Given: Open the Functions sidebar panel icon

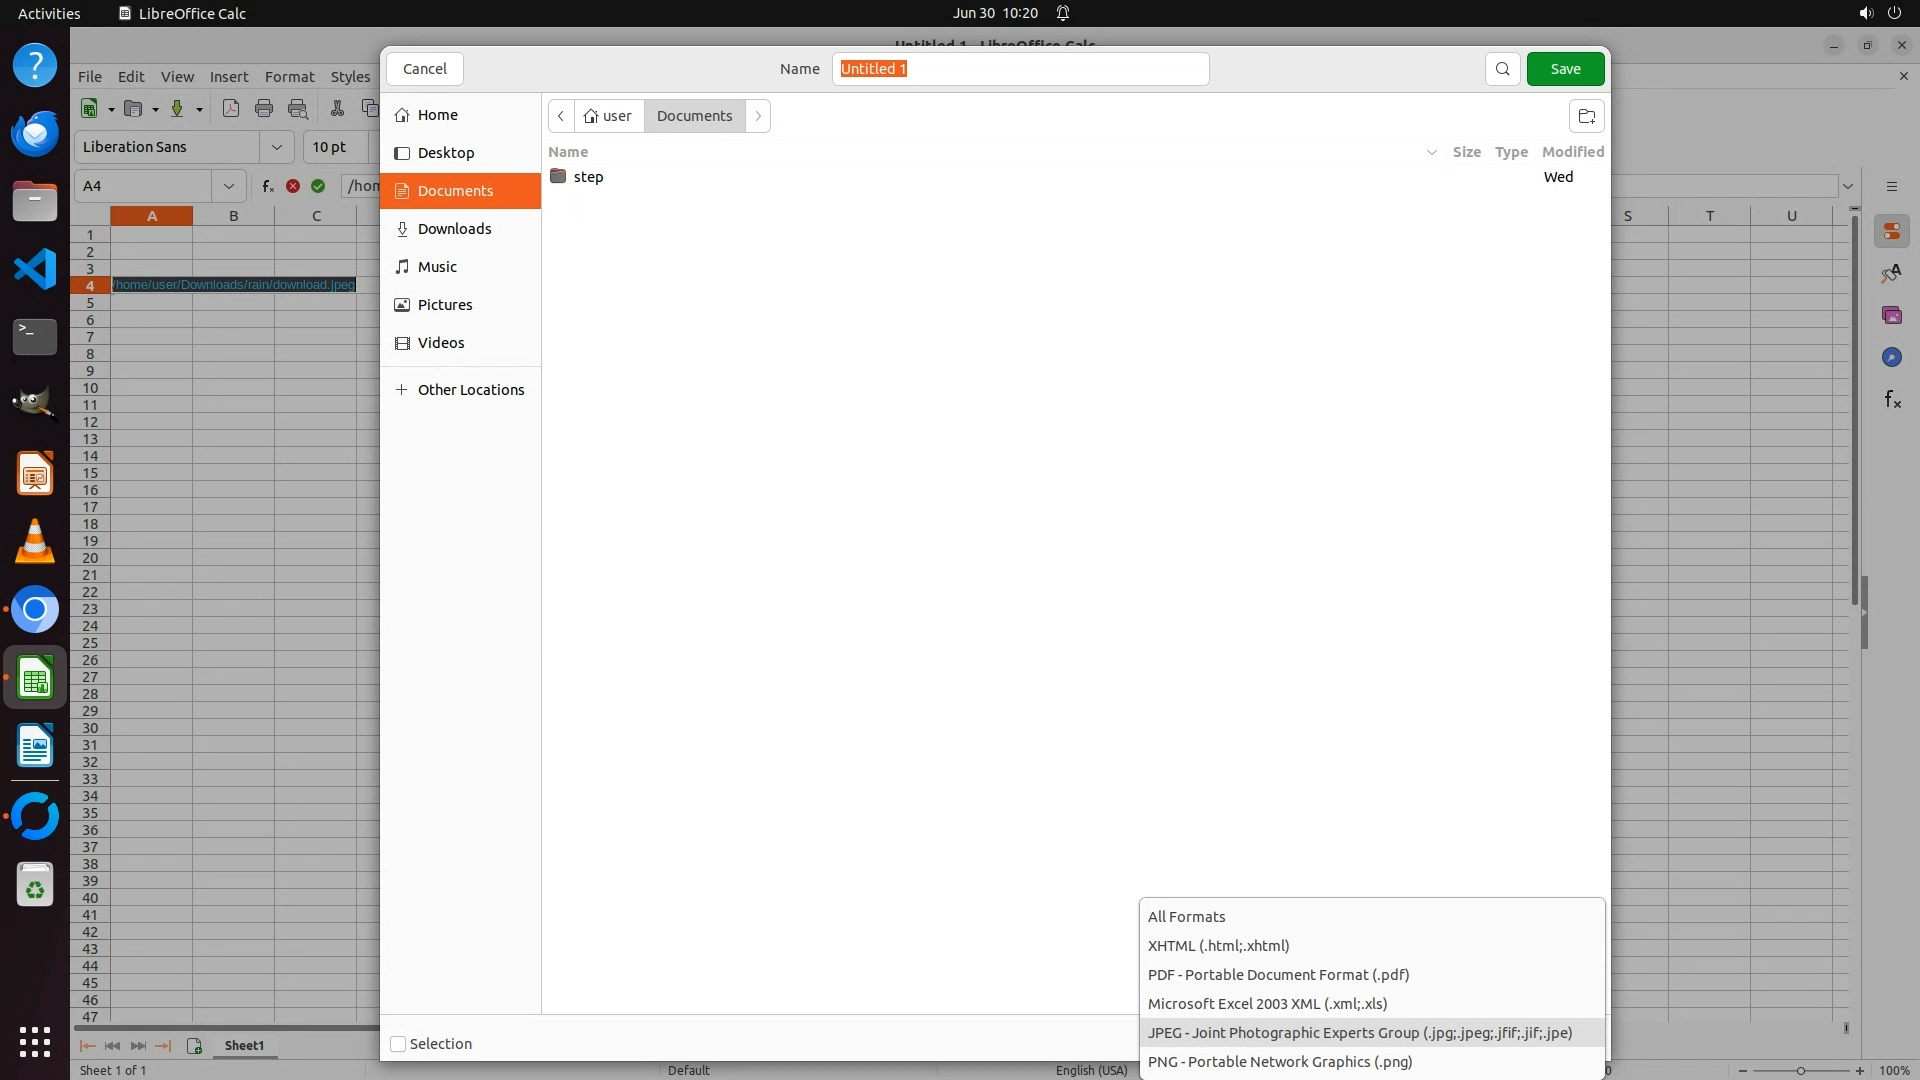Looking at the screenshot, I should [x=1891, y=400].
